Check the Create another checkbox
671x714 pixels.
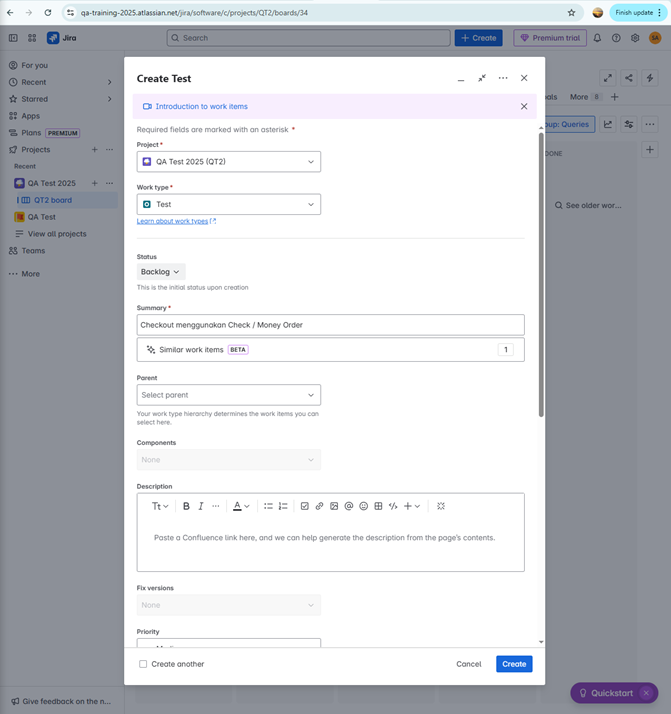pyautogui.click(x=143, y=664)
